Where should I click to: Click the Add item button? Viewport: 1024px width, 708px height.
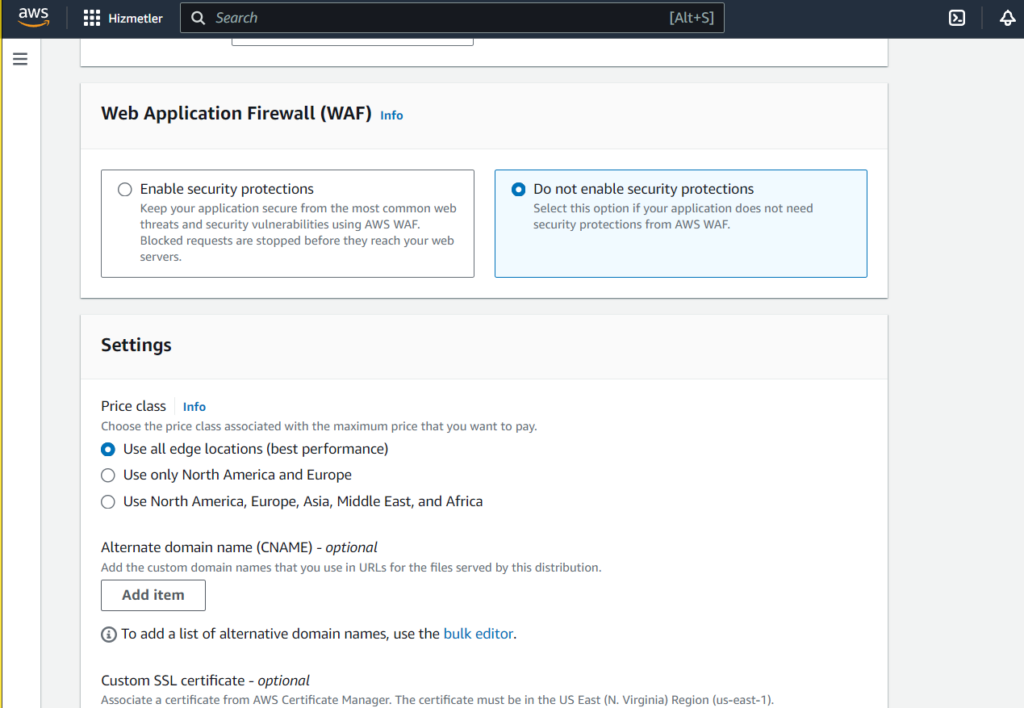click(x=153, y=595)
